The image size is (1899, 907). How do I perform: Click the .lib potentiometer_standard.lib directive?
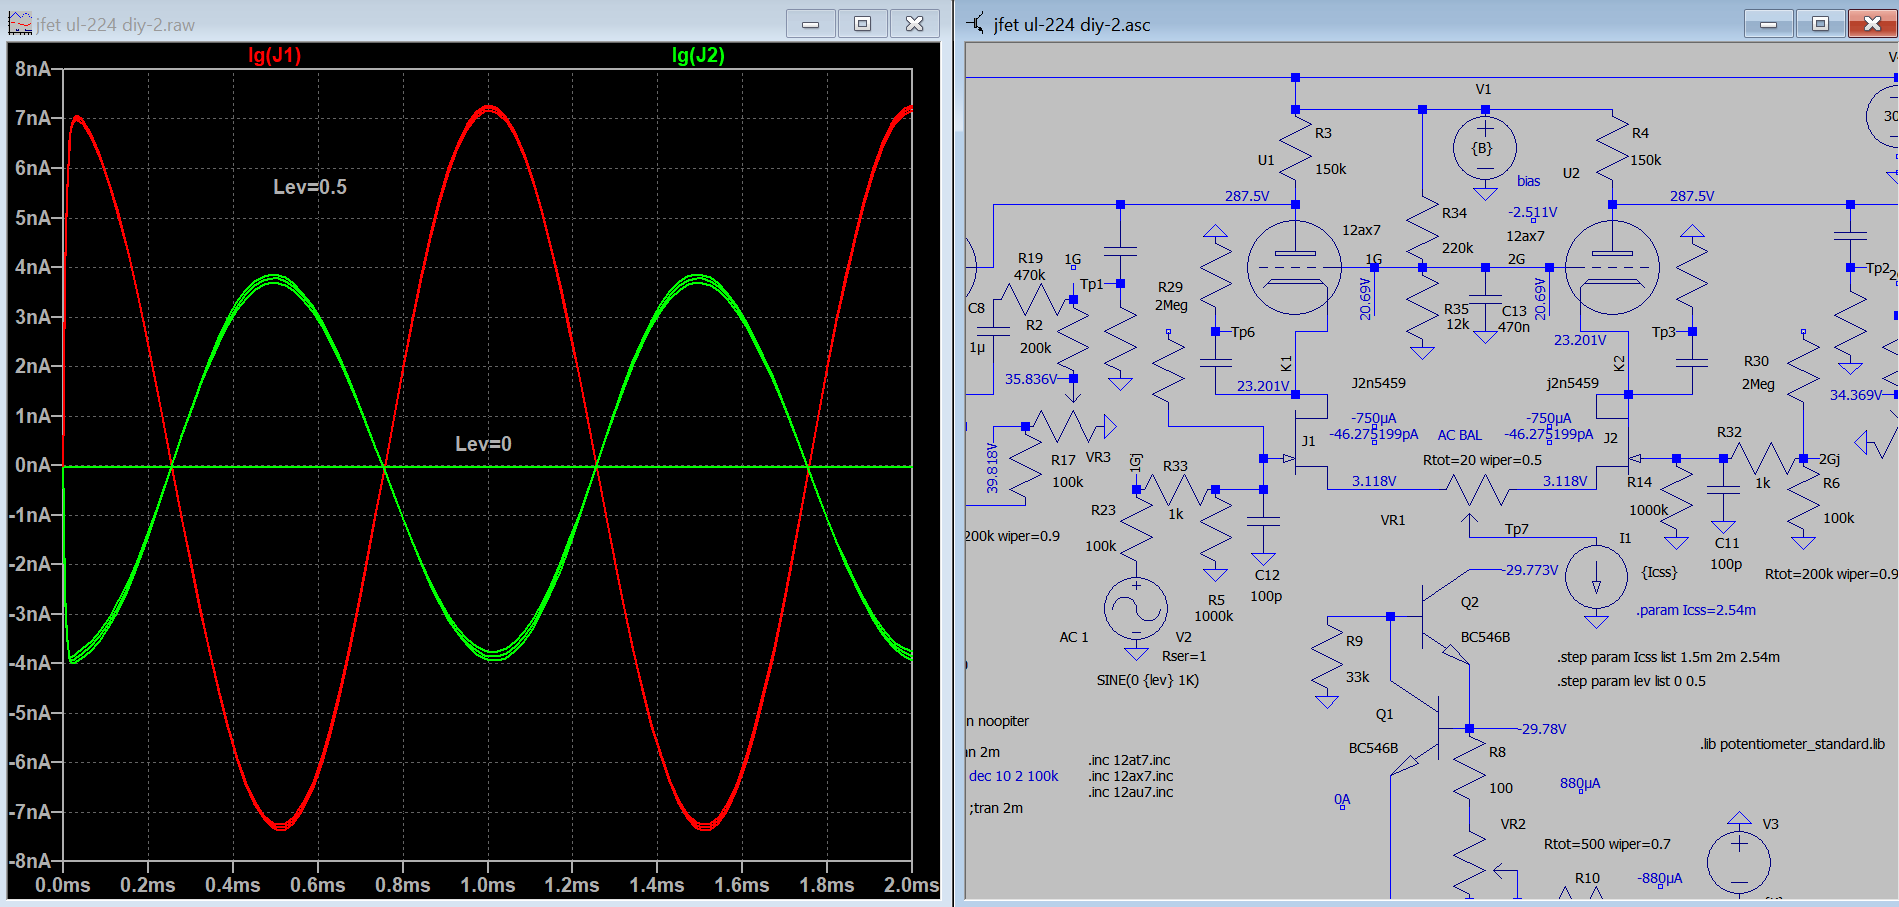pos(1792,744)
